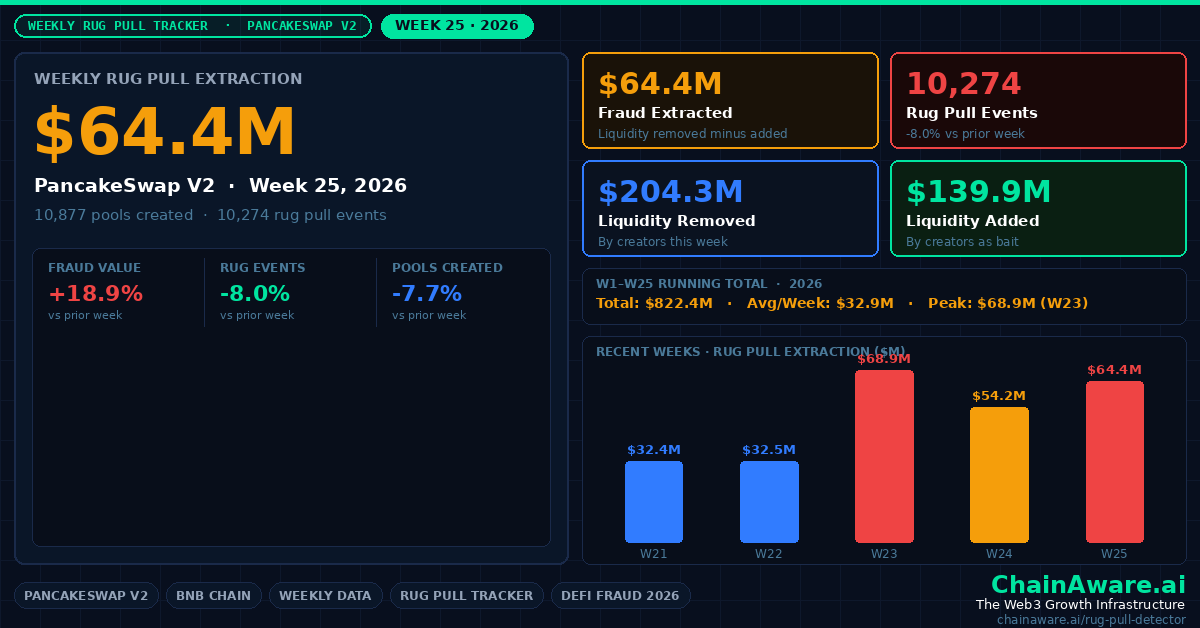Image resolution: width=1200 pixels, height=628 pixels.
Task: Select the DEFI FRAUD 2026 tag
Action: click(621, 596)
